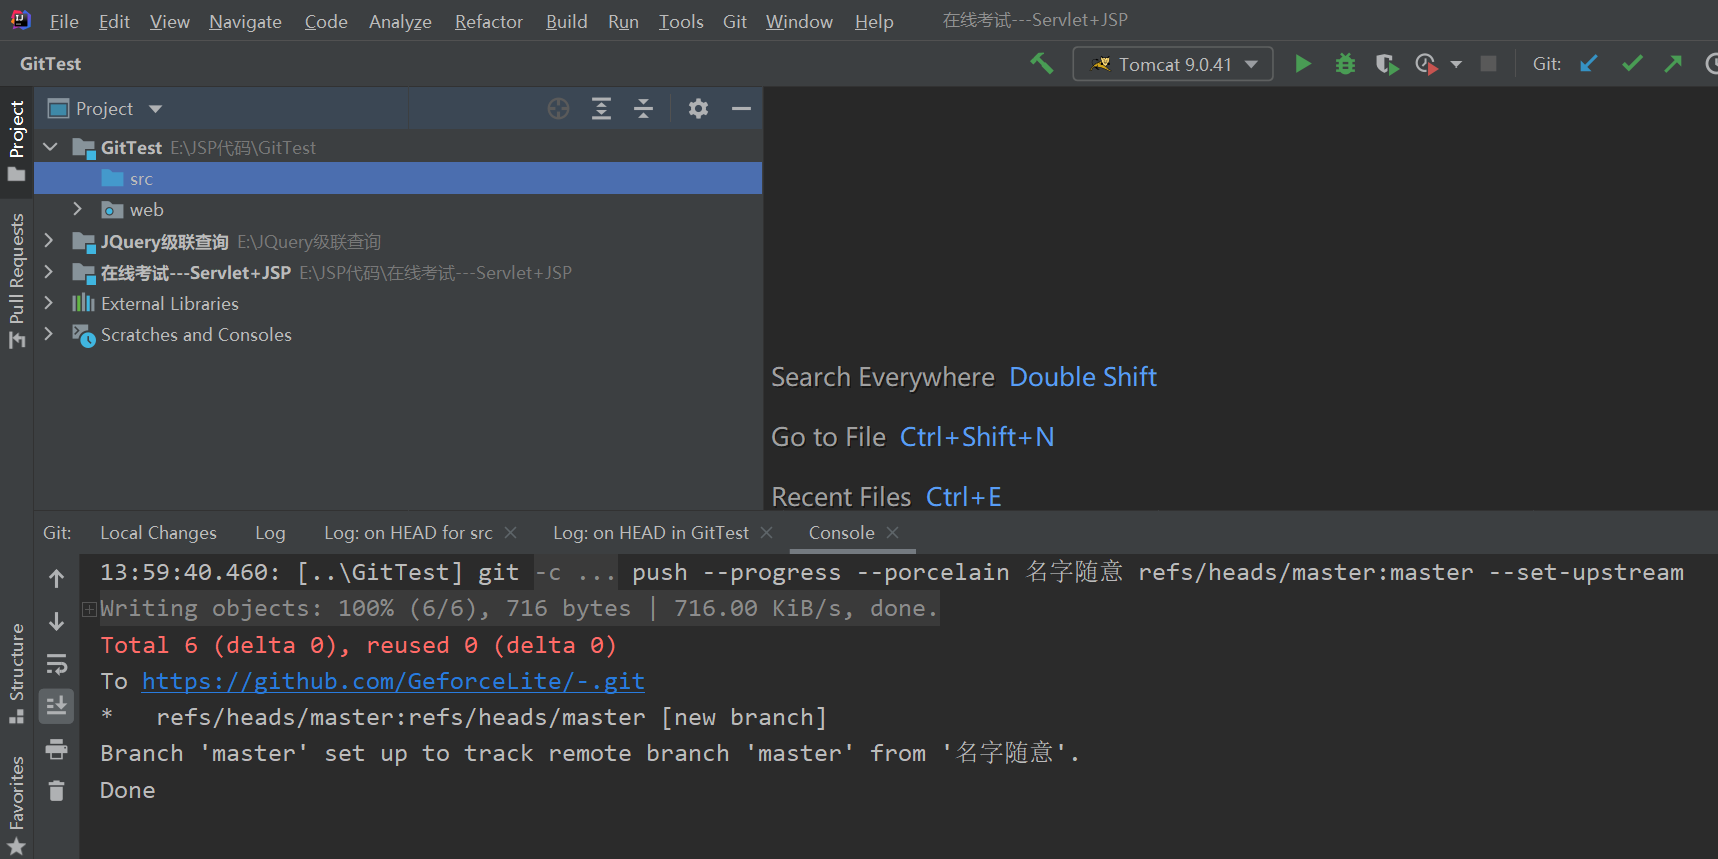The width and height of the screenshot is (1718, 859).
Task: Open the Refactor menu
Action: tap(488, 22)
